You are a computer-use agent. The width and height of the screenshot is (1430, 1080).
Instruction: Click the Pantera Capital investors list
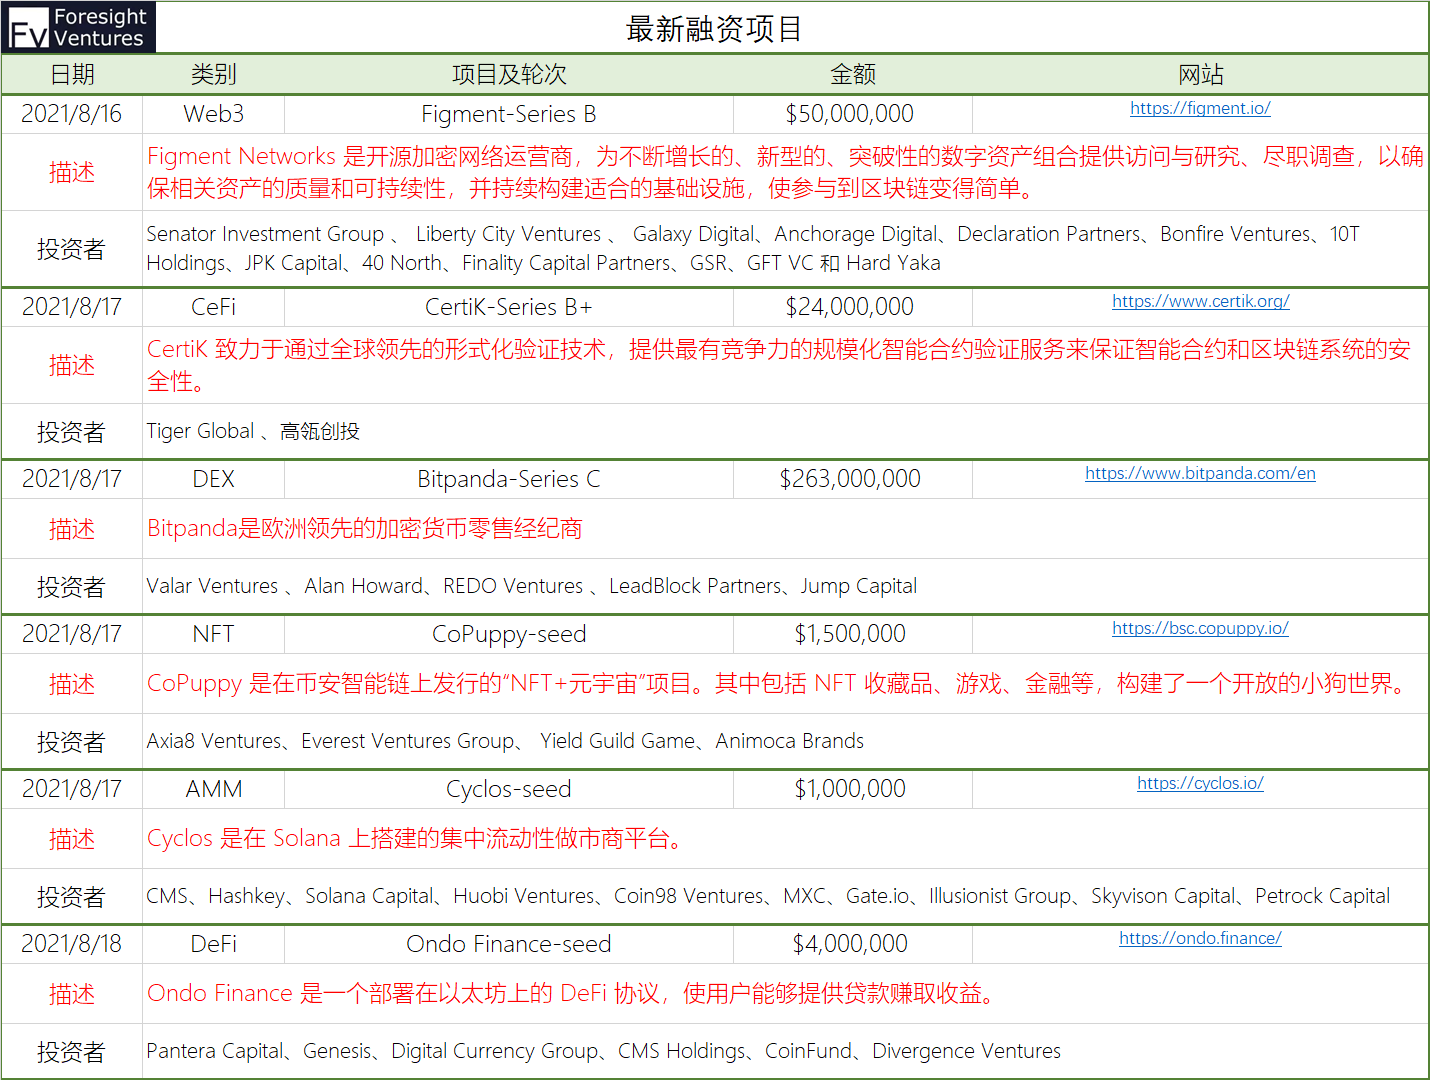click(604, 1051)
